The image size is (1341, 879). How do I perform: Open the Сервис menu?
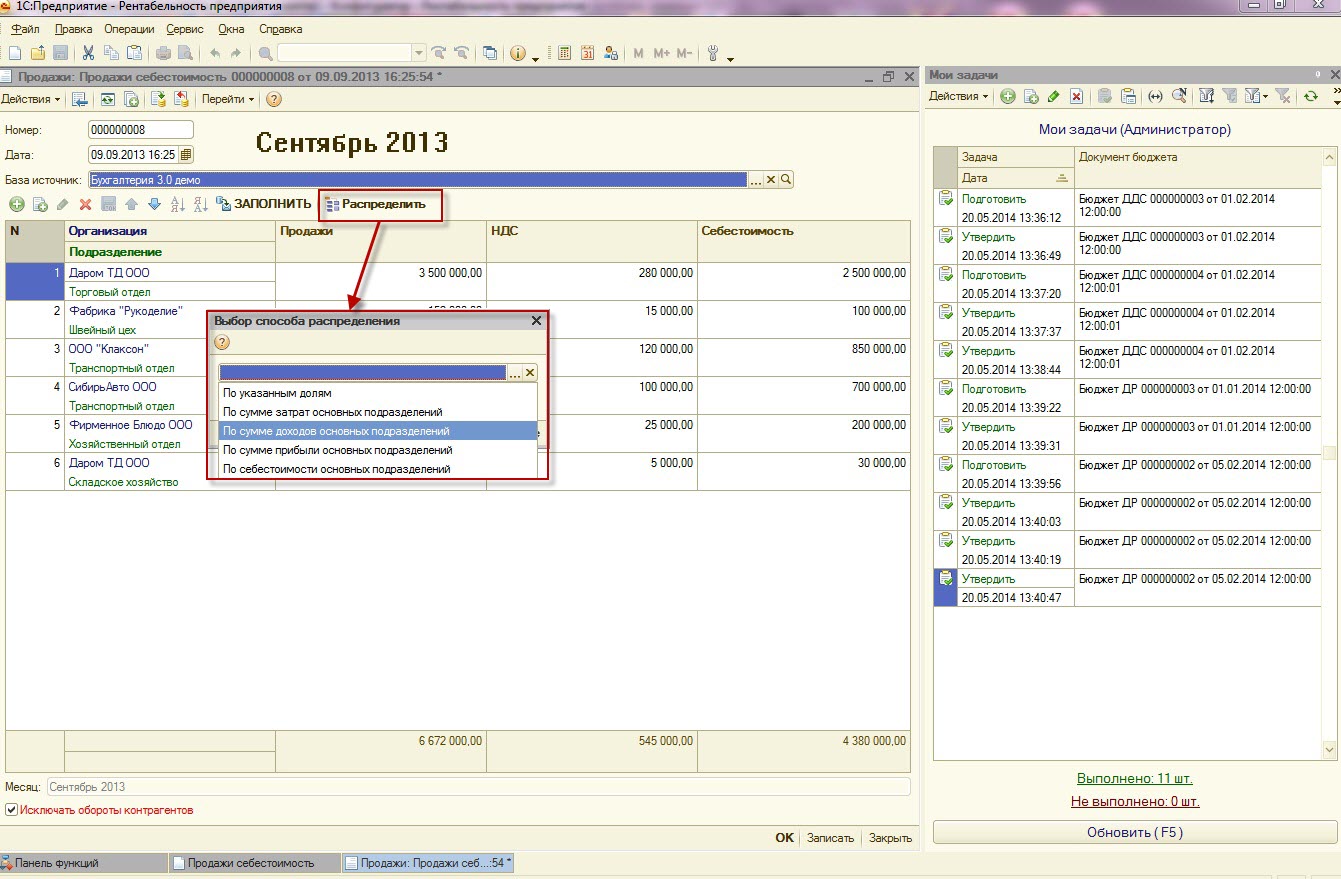(x=183, y=29)
